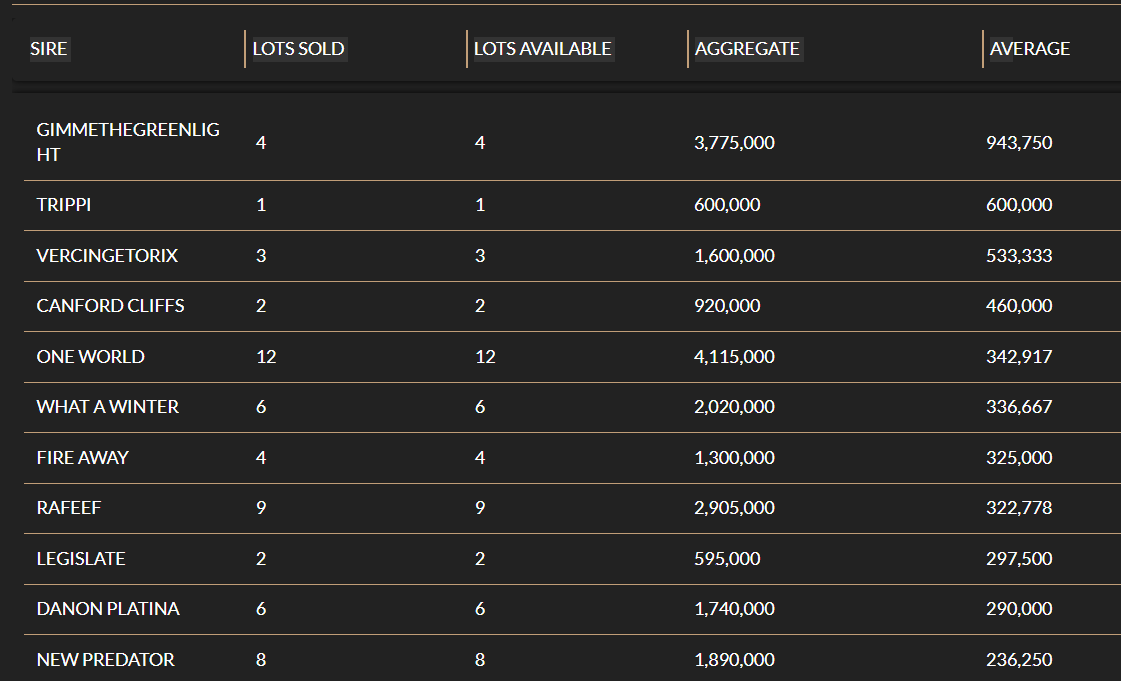The width and height of the screenshot is (1121, 681).
Task: Select the NEW PREDATOR sire name
Action: point(105,660)
